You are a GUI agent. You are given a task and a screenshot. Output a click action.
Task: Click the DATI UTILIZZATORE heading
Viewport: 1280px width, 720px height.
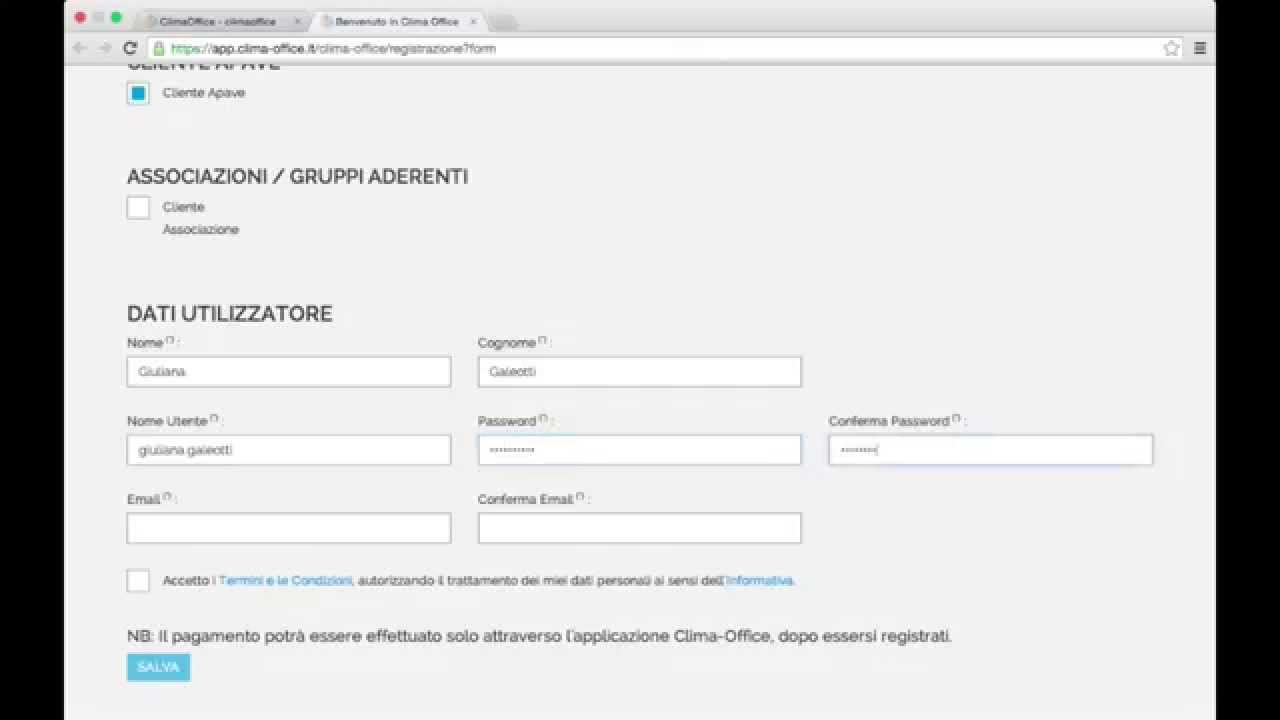pos(229,314)
